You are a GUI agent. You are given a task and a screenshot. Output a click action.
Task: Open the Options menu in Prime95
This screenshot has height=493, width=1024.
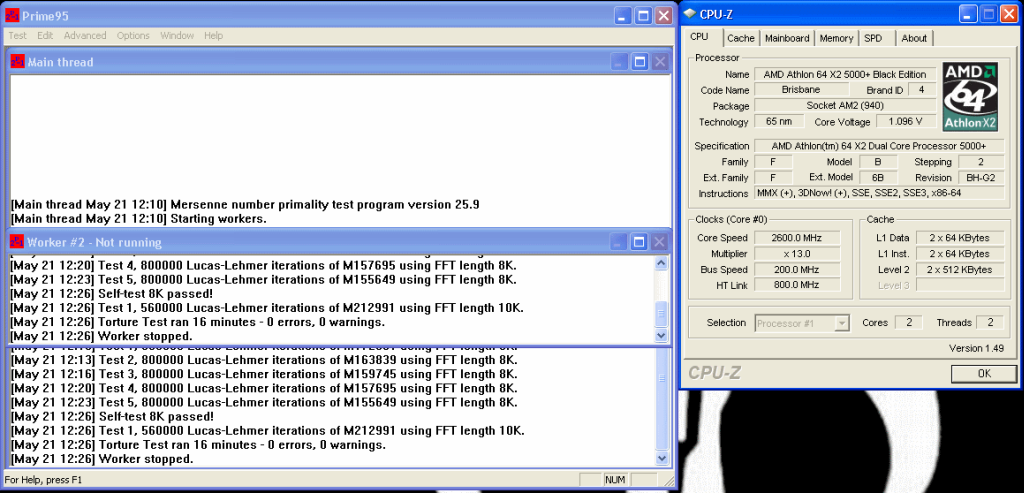[x=133, y=36]
